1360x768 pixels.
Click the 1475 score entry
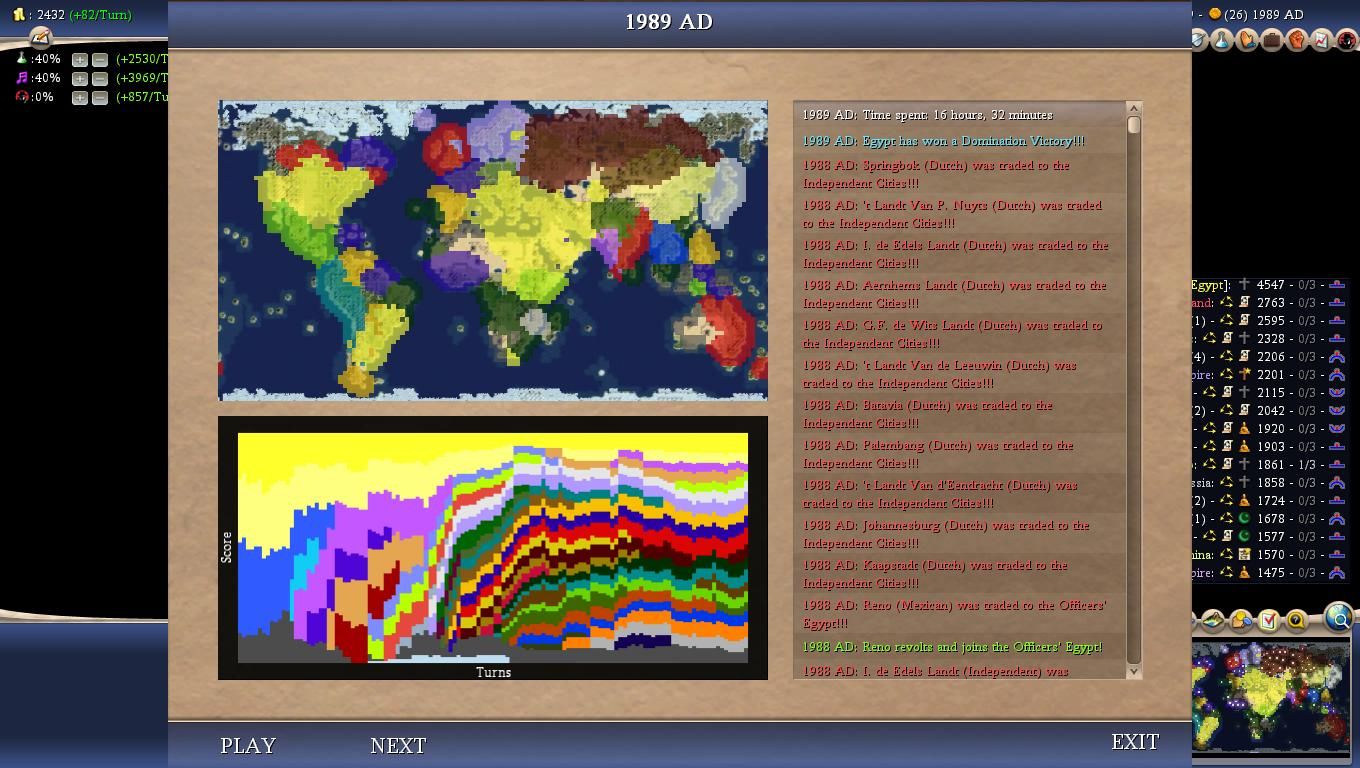[x=1270, y=573]
